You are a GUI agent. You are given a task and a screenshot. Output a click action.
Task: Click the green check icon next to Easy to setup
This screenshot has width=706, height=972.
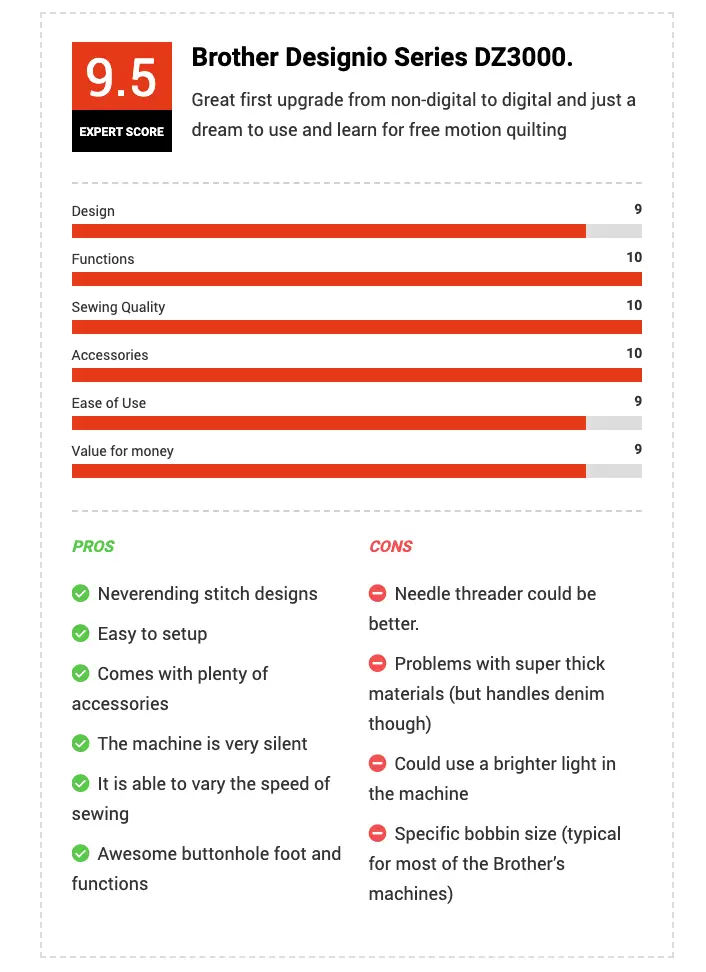pos(81,633)
